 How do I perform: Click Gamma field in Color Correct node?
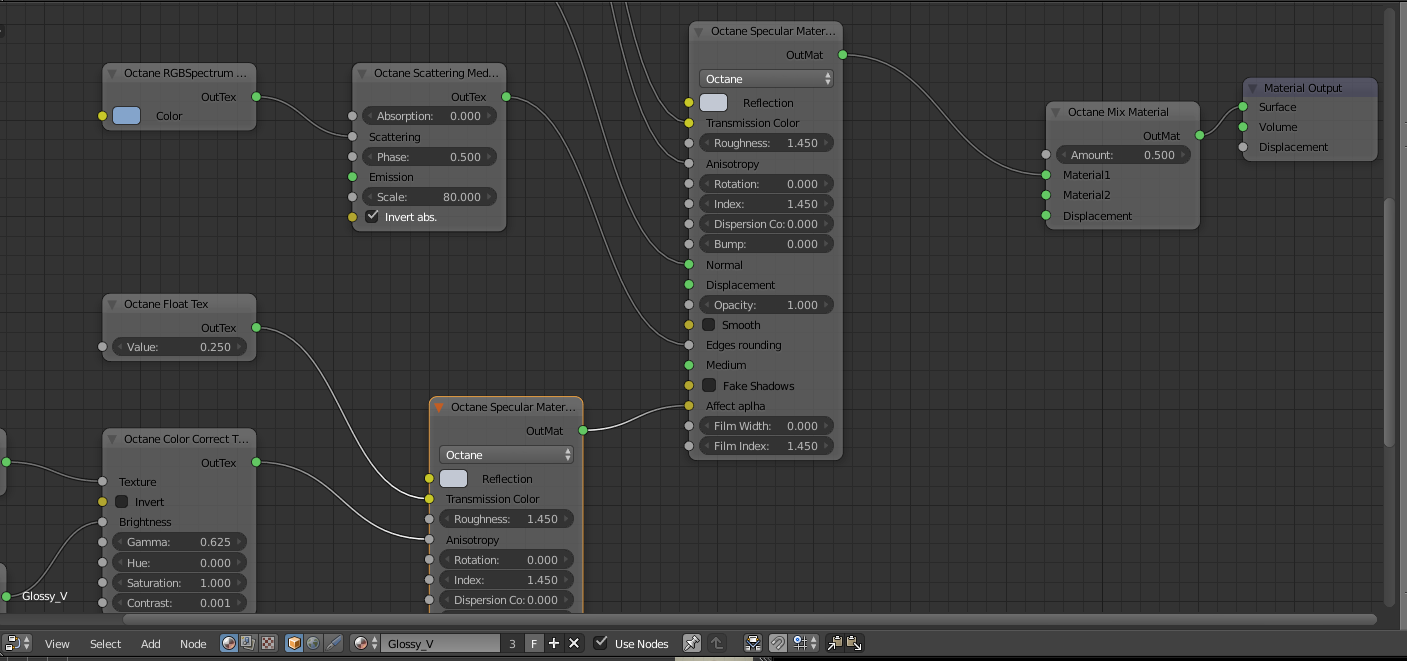(179, 542)
